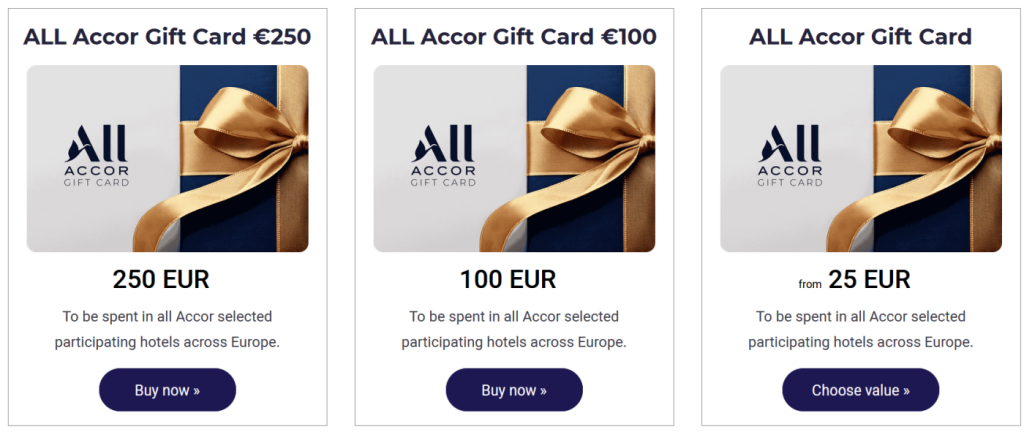
Task: Select the ALL Accor Gift Card heading without amount
Action: click(860, 37)
